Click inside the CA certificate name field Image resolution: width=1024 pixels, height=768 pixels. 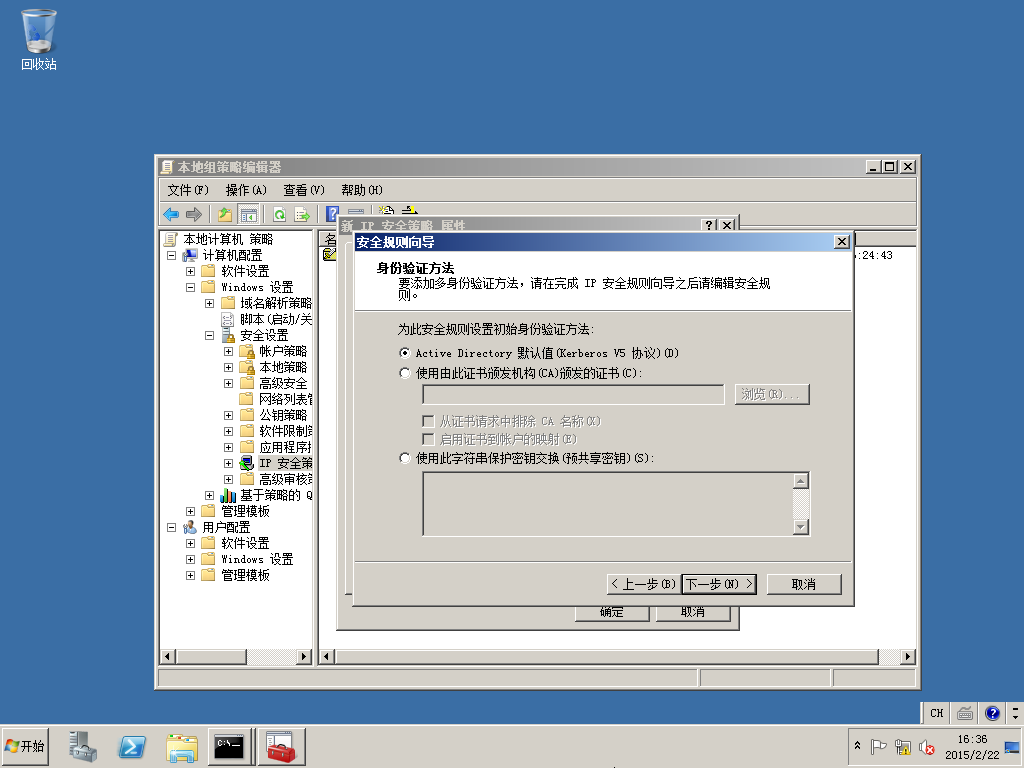573,394
